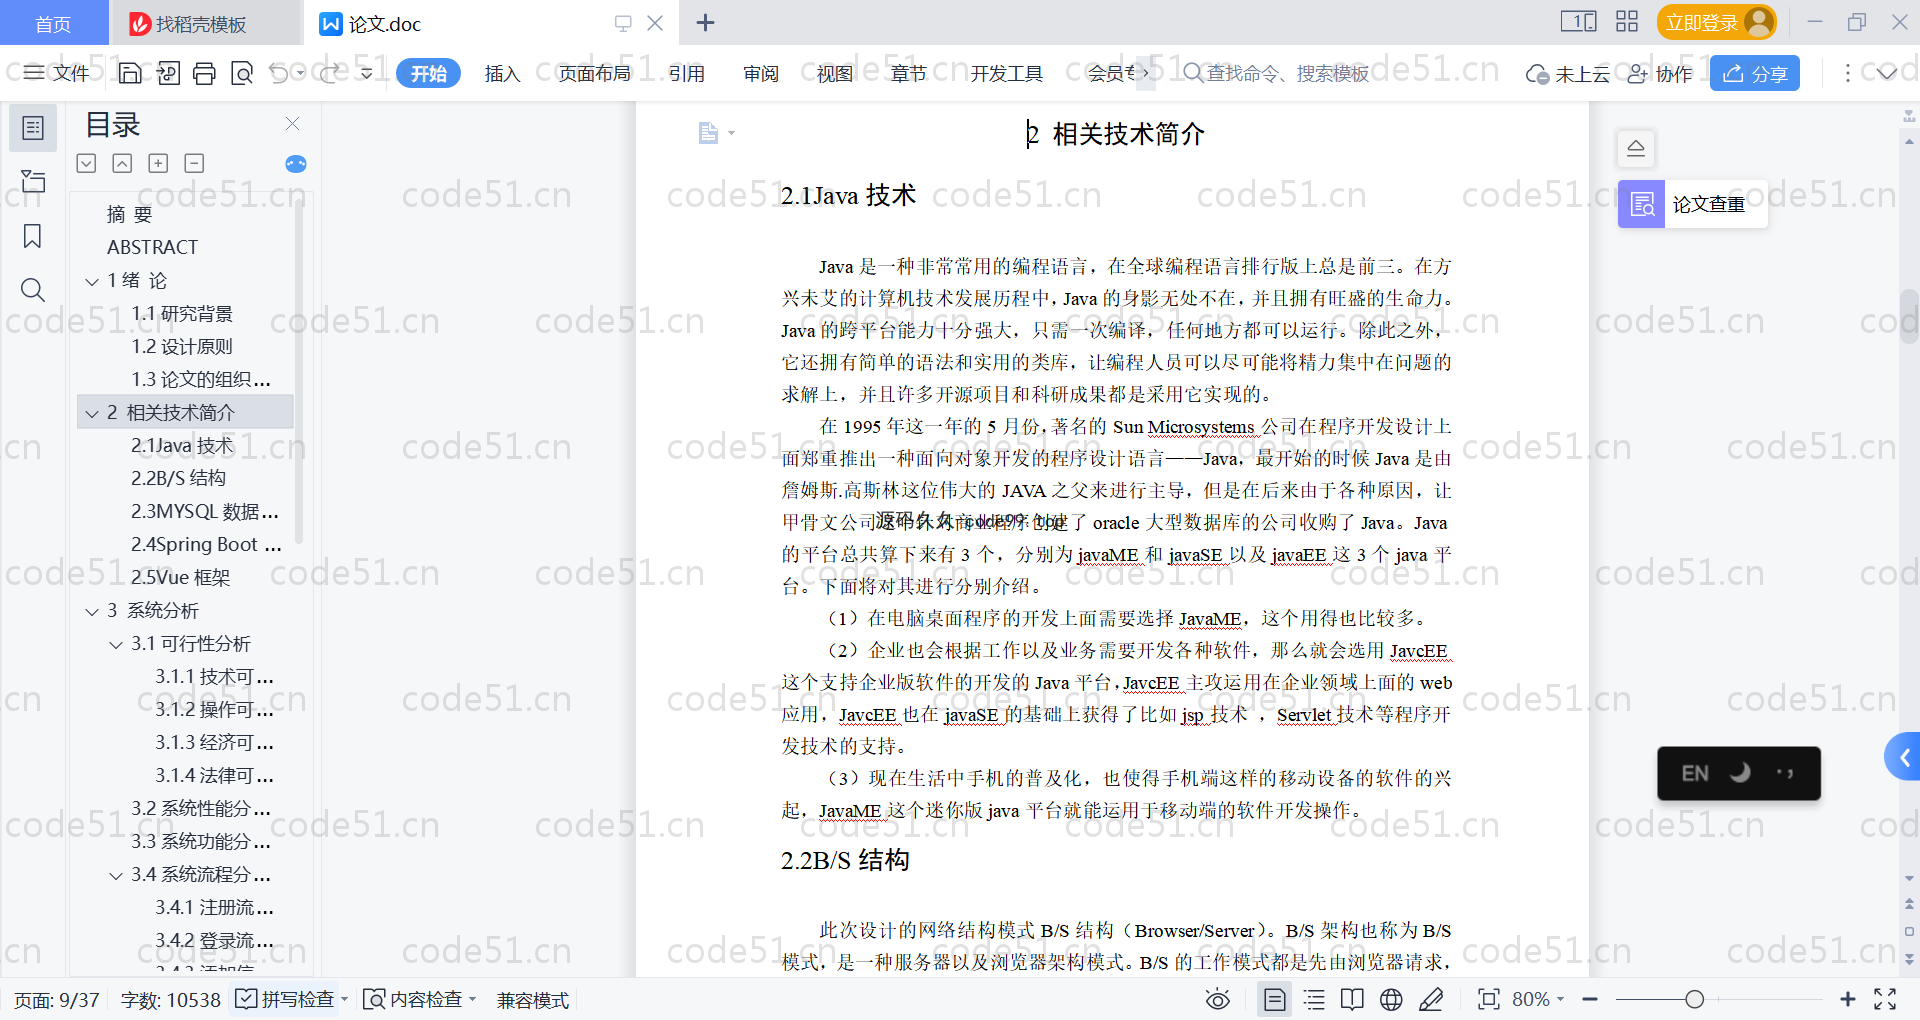Click the blue smart assistant icon in outline panel

coord(296,164)
